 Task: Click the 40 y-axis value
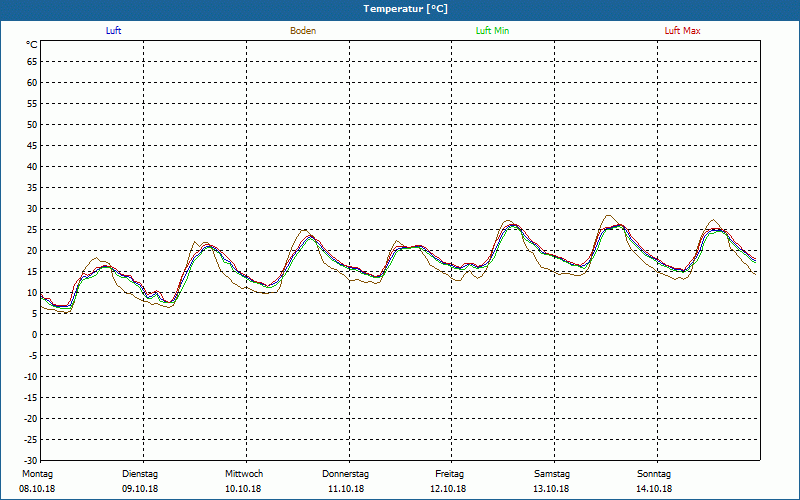tap(32, 167)
